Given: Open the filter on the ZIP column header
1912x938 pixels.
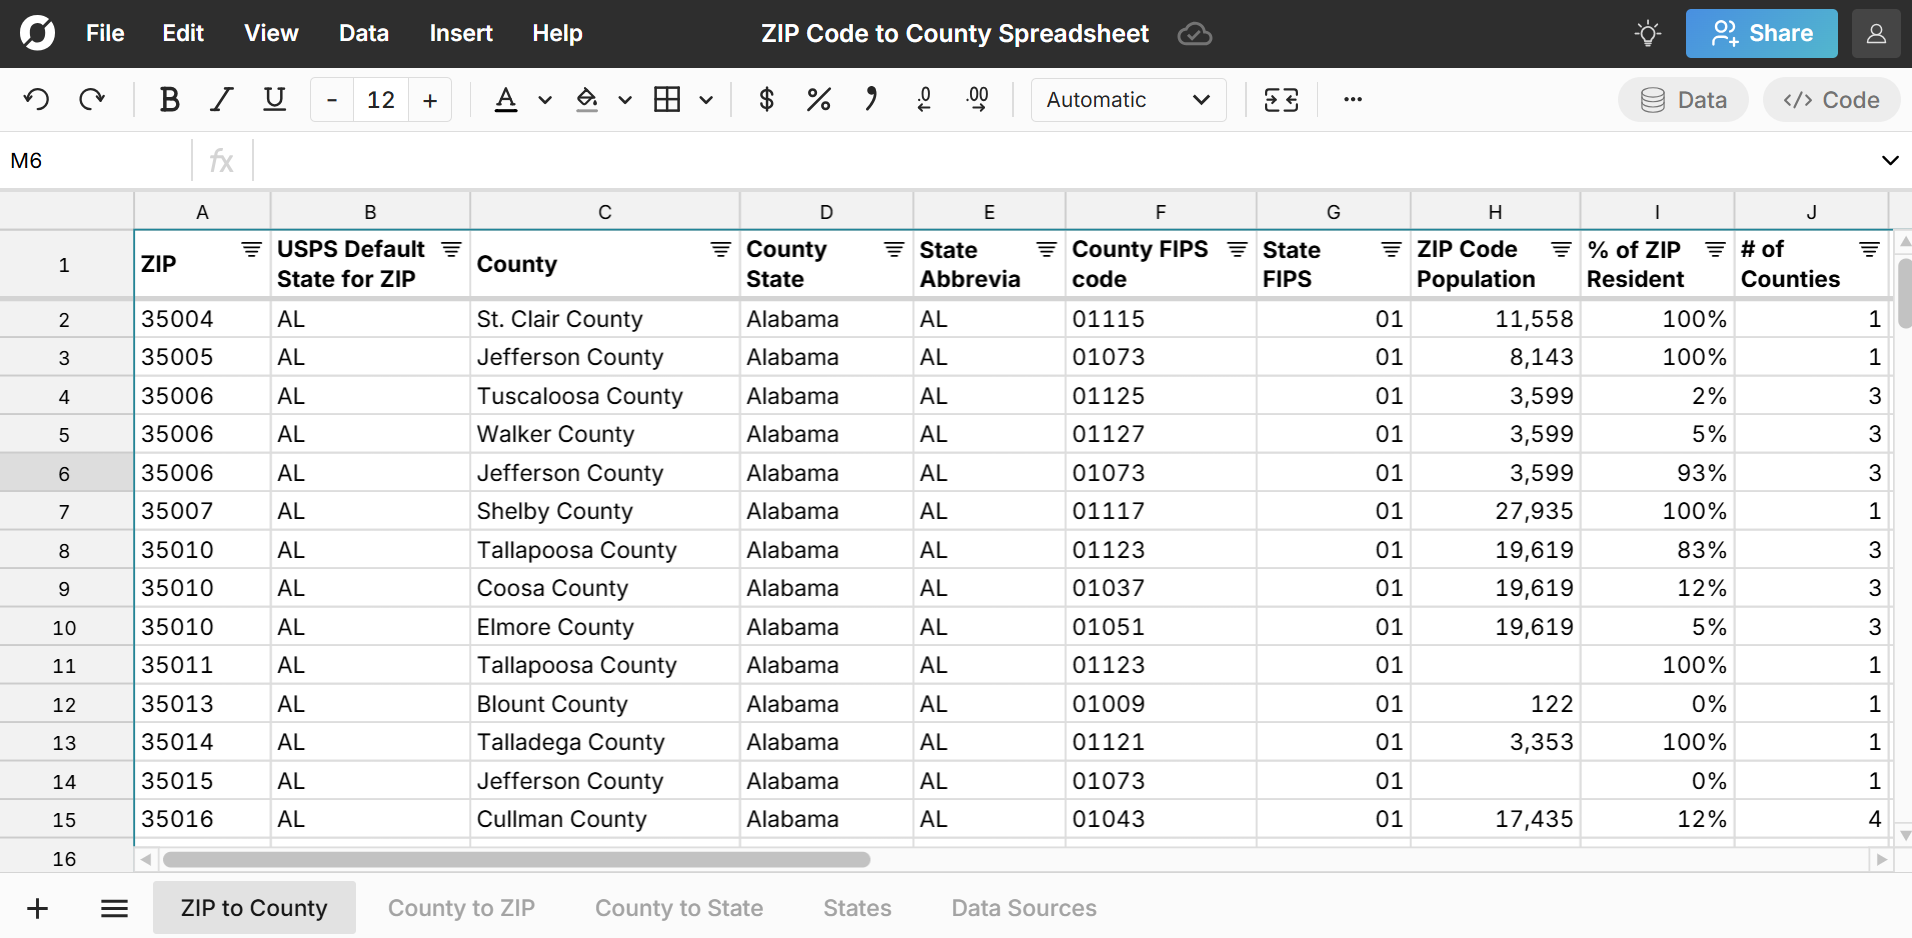Looking at the screenshot, I should coord(250,249).
